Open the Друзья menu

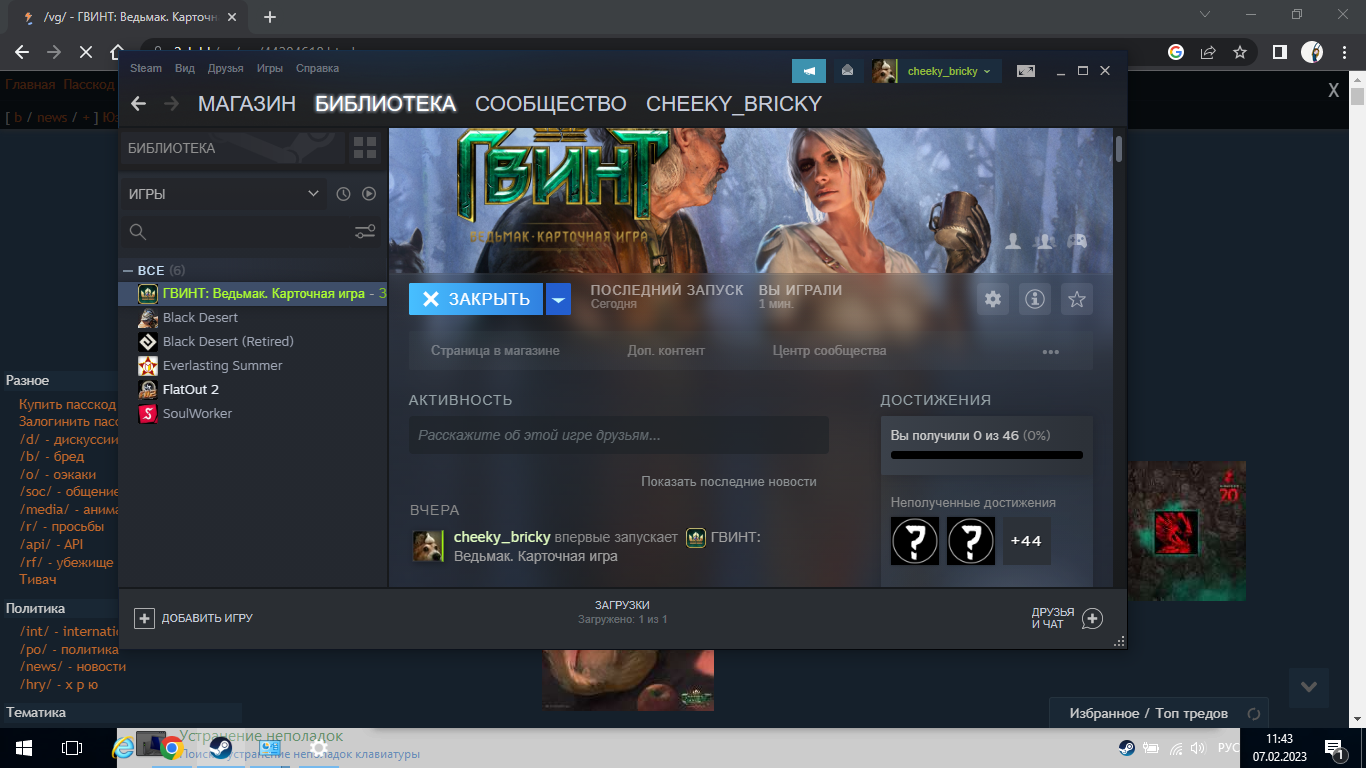225,68
